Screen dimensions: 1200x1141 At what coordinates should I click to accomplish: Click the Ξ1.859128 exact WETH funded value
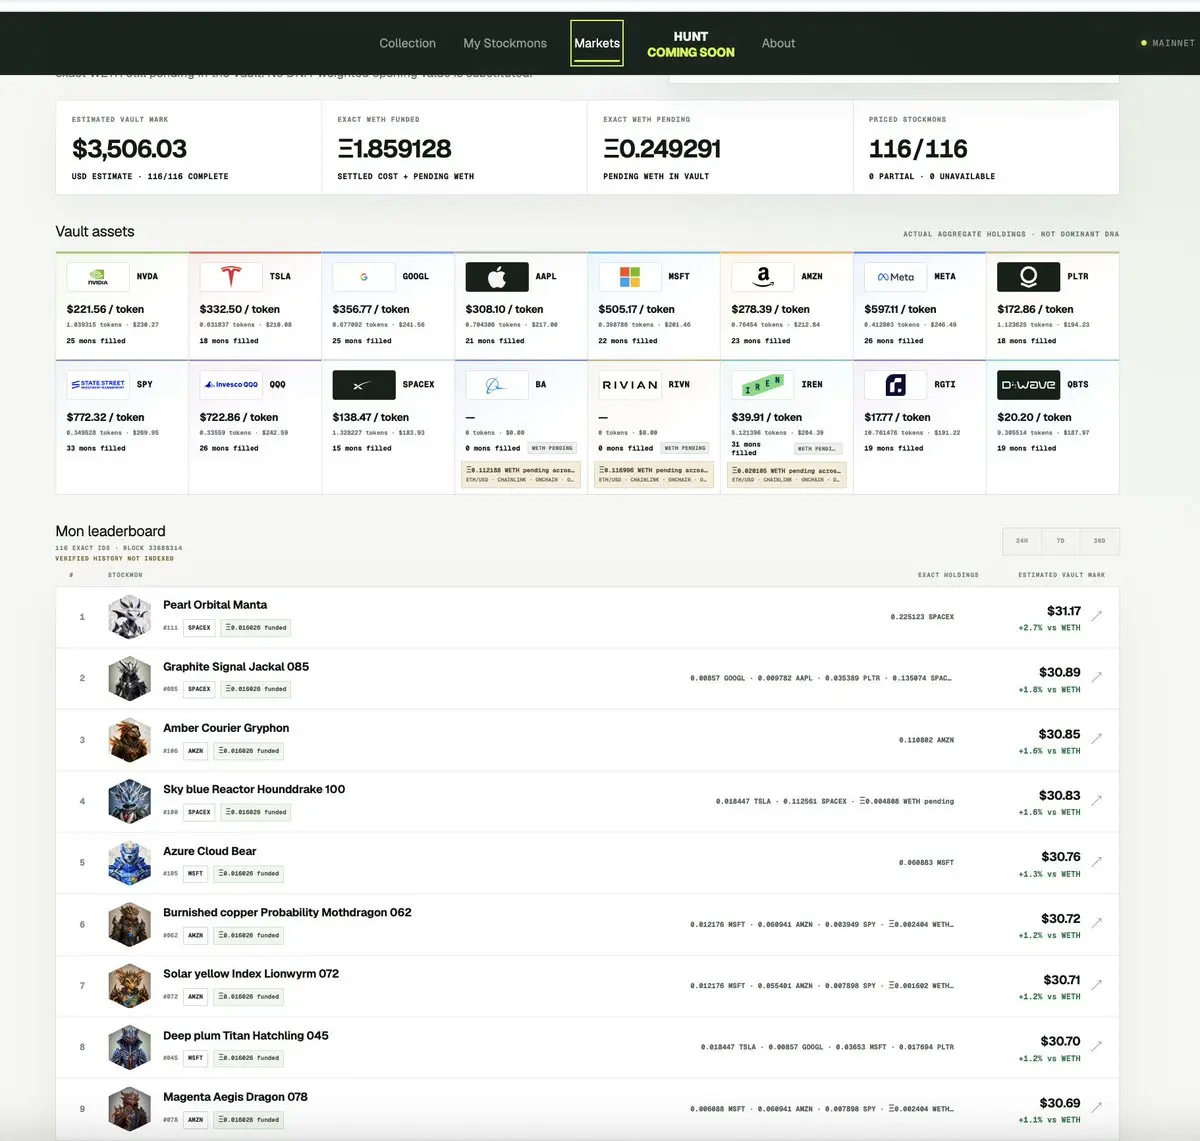394,149
